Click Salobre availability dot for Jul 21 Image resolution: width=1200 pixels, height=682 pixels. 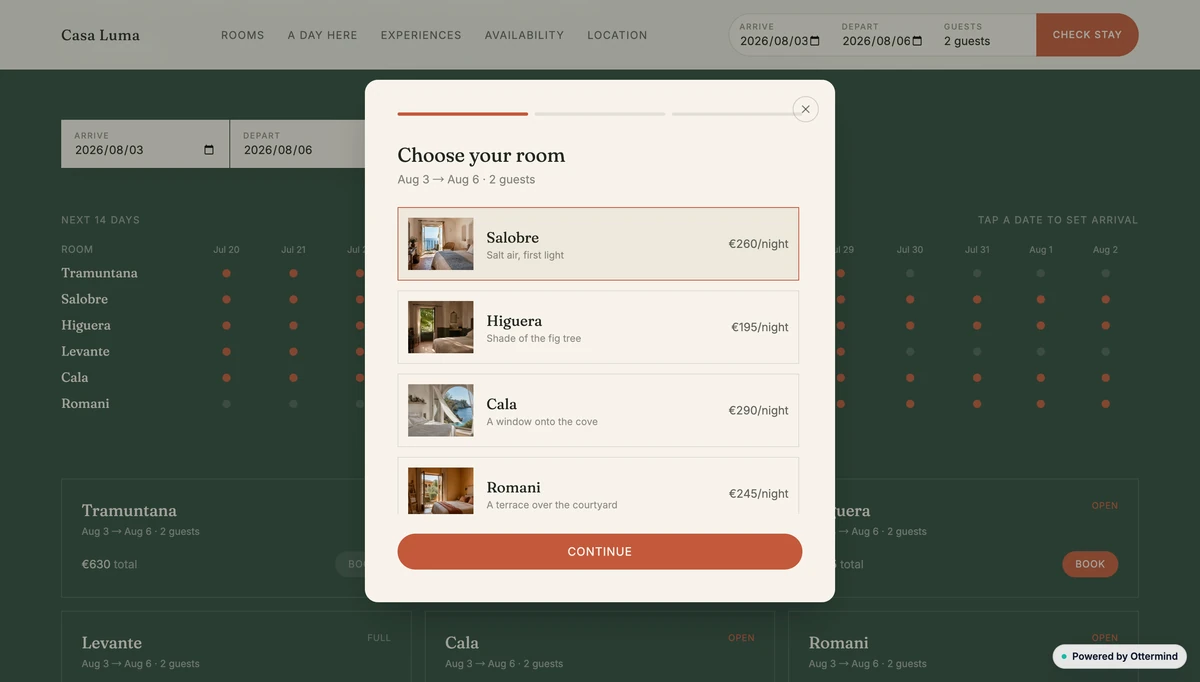point(294,299)
